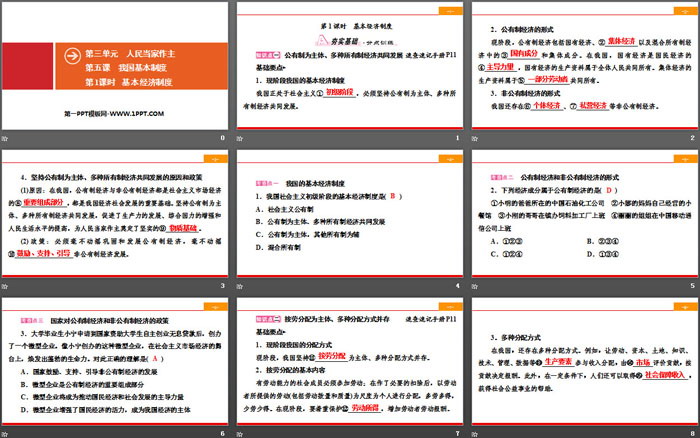Click the star animation icon under slide 8
This screenshot has width=700, height=438.
tap(475, 434)
